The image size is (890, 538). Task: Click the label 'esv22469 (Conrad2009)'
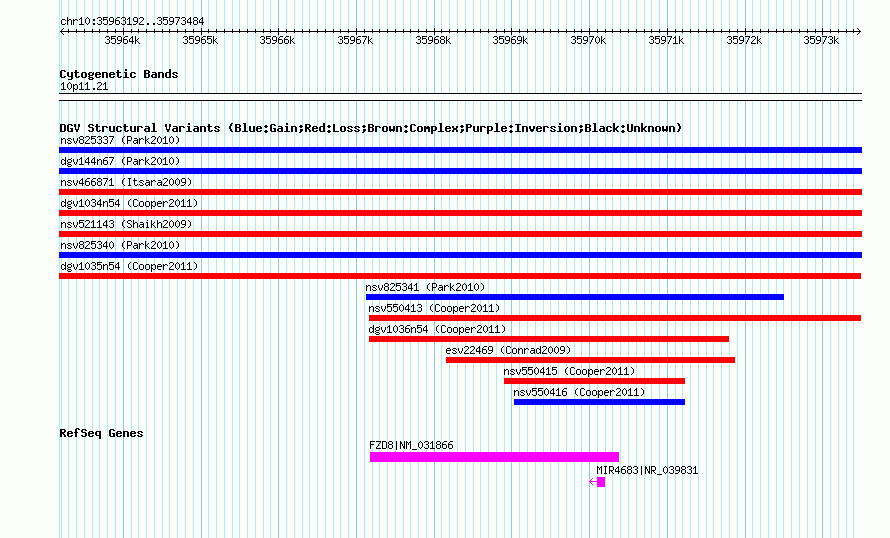pos(508,350)
